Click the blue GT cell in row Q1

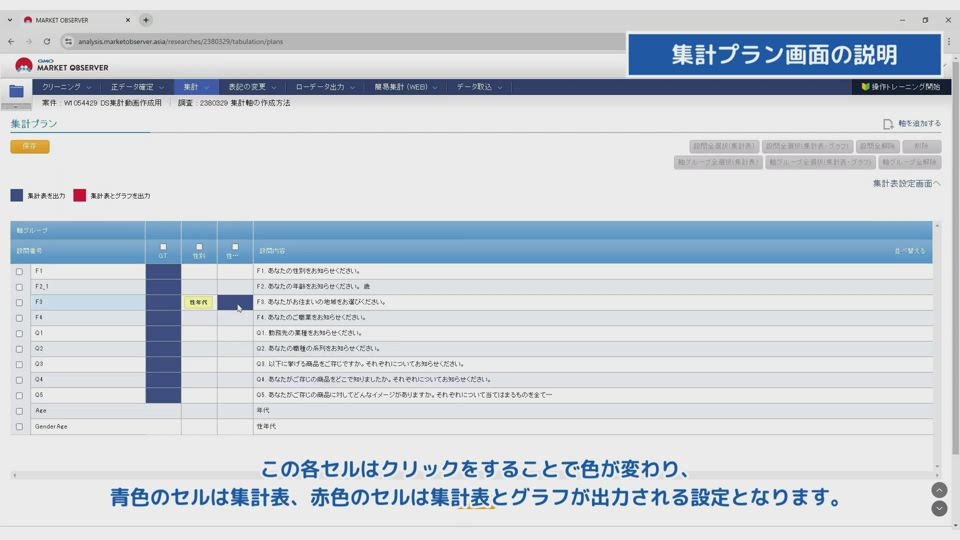[163, 333]
